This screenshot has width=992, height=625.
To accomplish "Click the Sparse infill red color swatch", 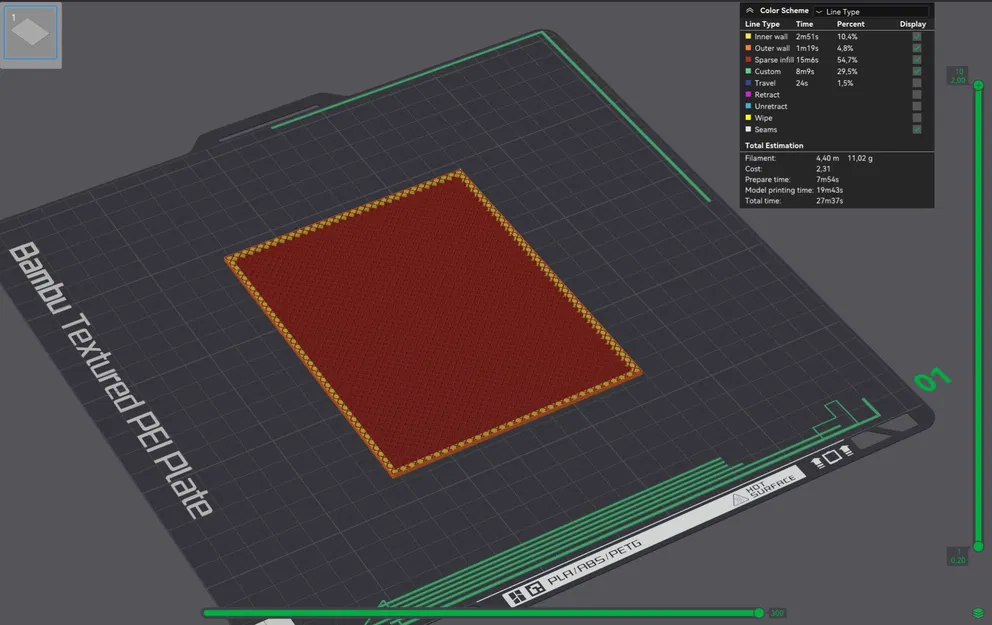I will click(x=749, y=59).
